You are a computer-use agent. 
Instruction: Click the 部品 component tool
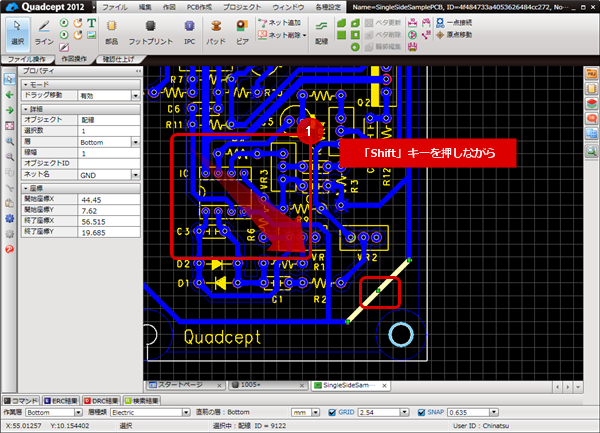pyautogui.click(x=111, y=33)
